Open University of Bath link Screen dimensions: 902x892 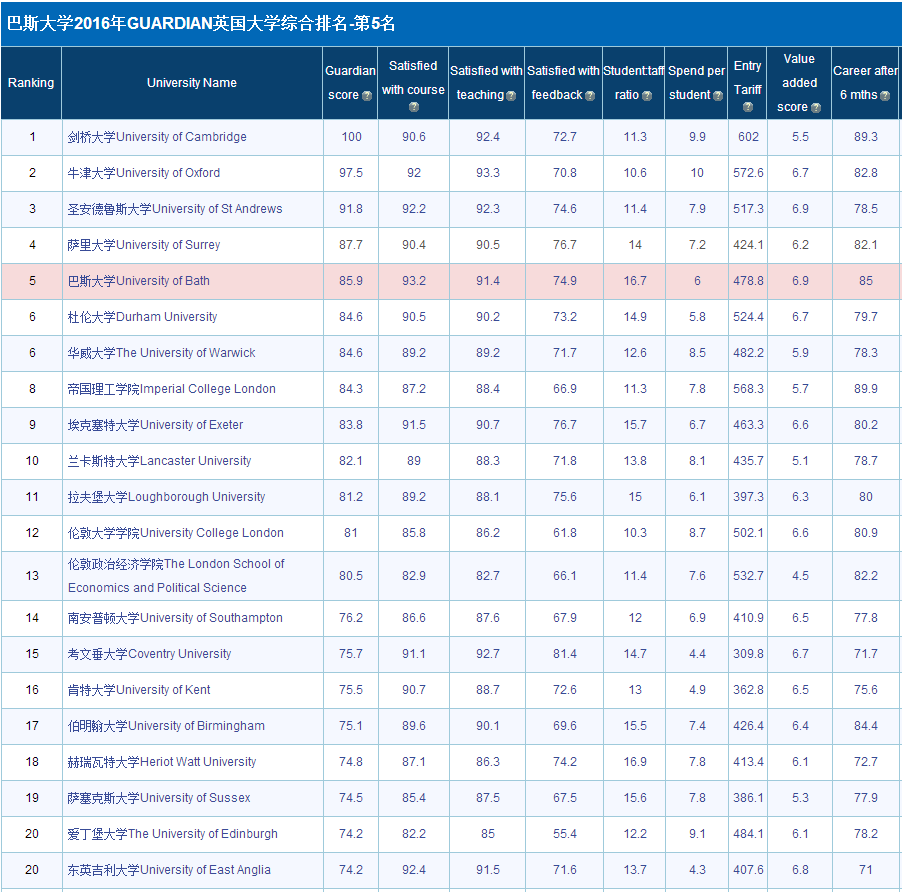(139, 281)
